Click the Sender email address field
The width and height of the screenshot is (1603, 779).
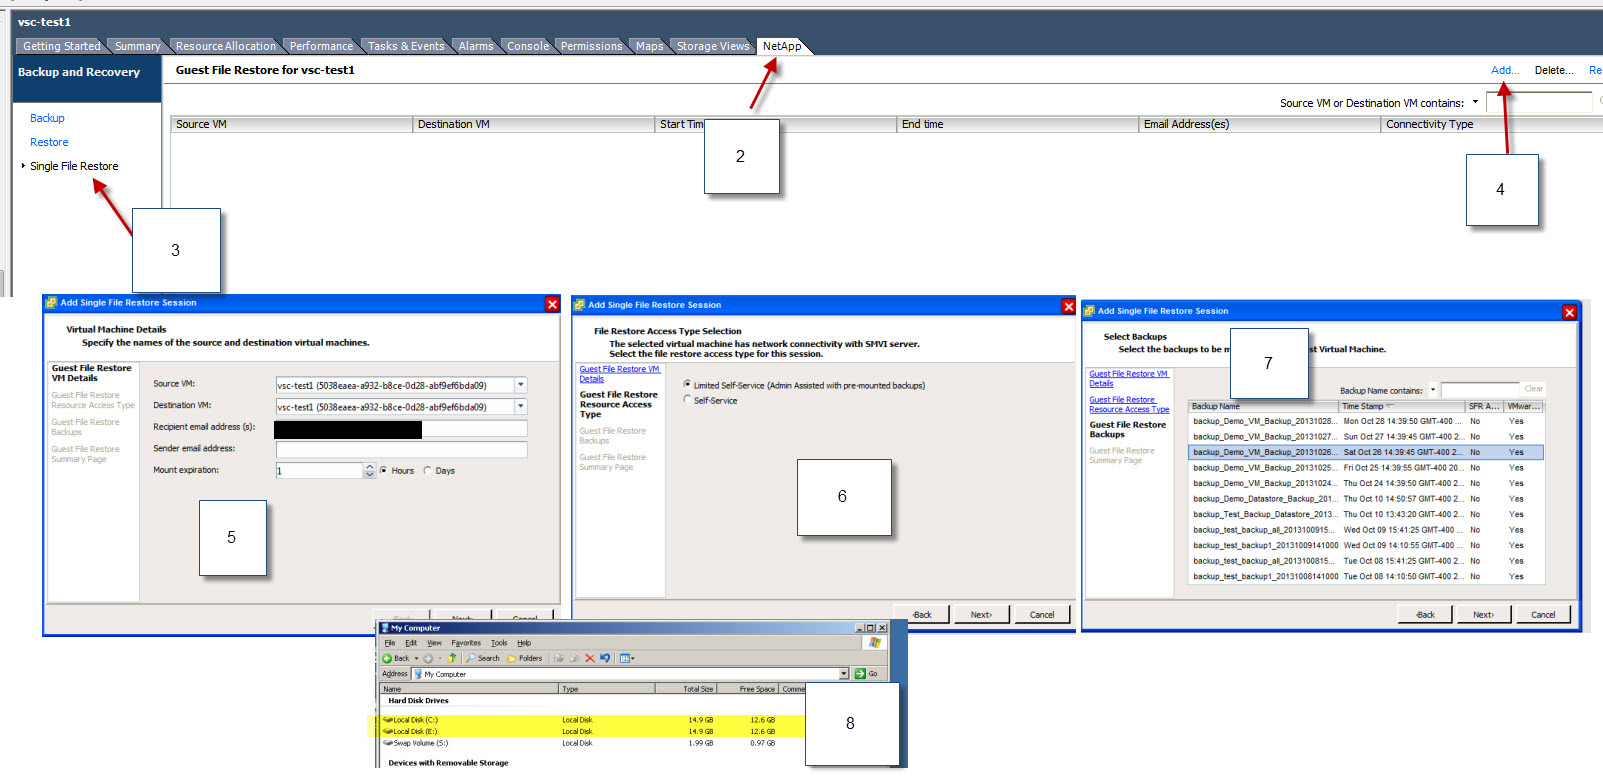click(401, 449)
